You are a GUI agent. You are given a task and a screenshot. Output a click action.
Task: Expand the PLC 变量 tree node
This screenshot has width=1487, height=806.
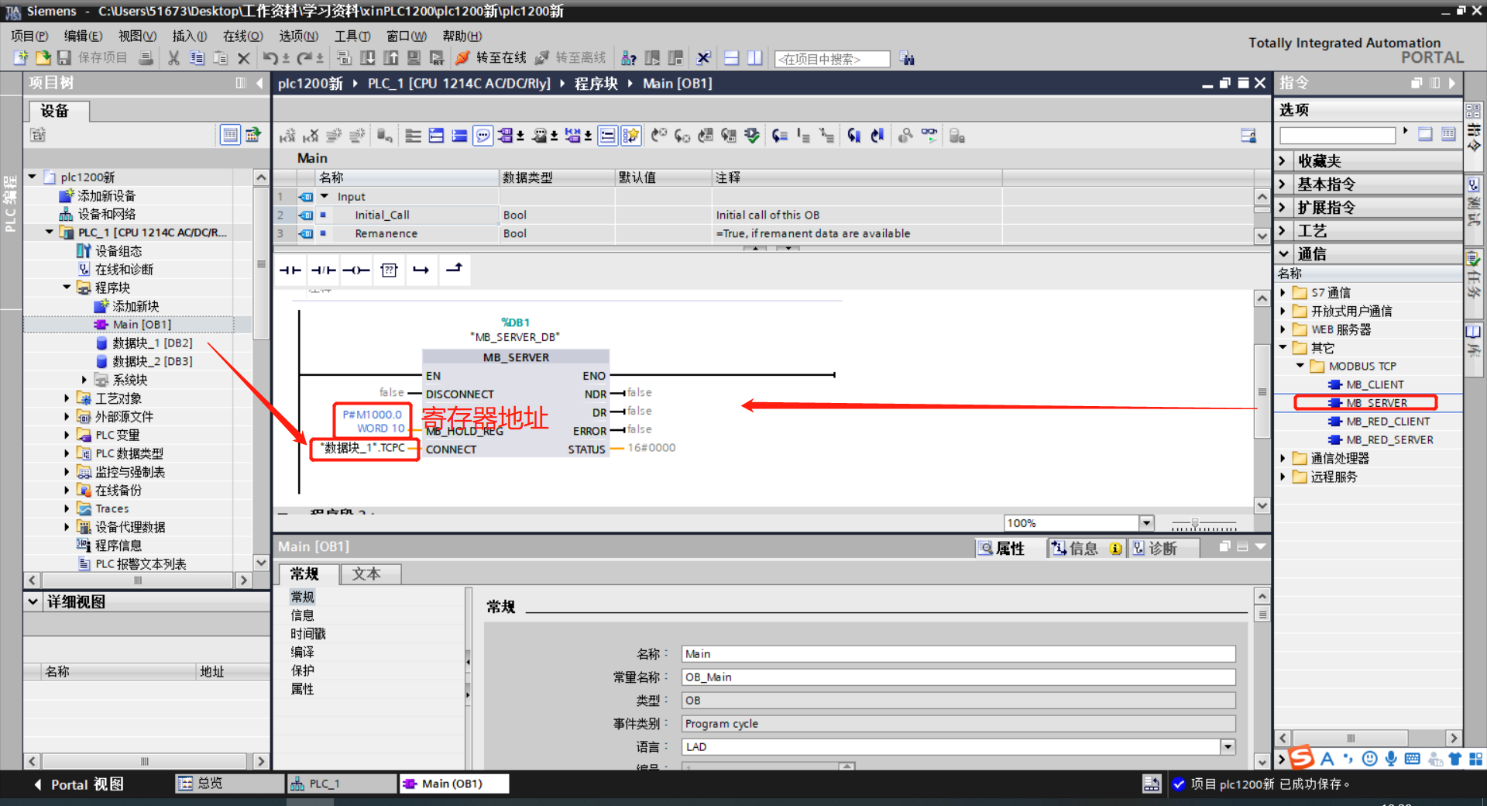coord(68,435)
